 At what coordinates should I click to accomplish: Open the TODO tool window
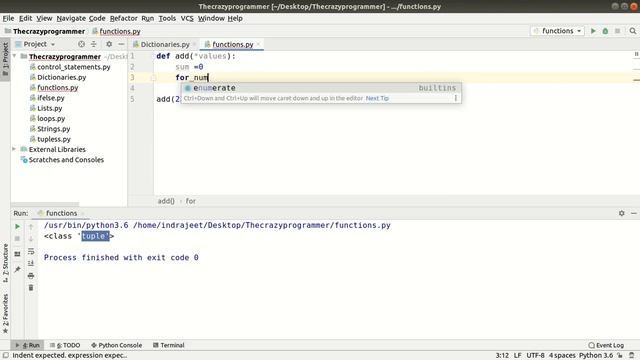pos(65,345)
